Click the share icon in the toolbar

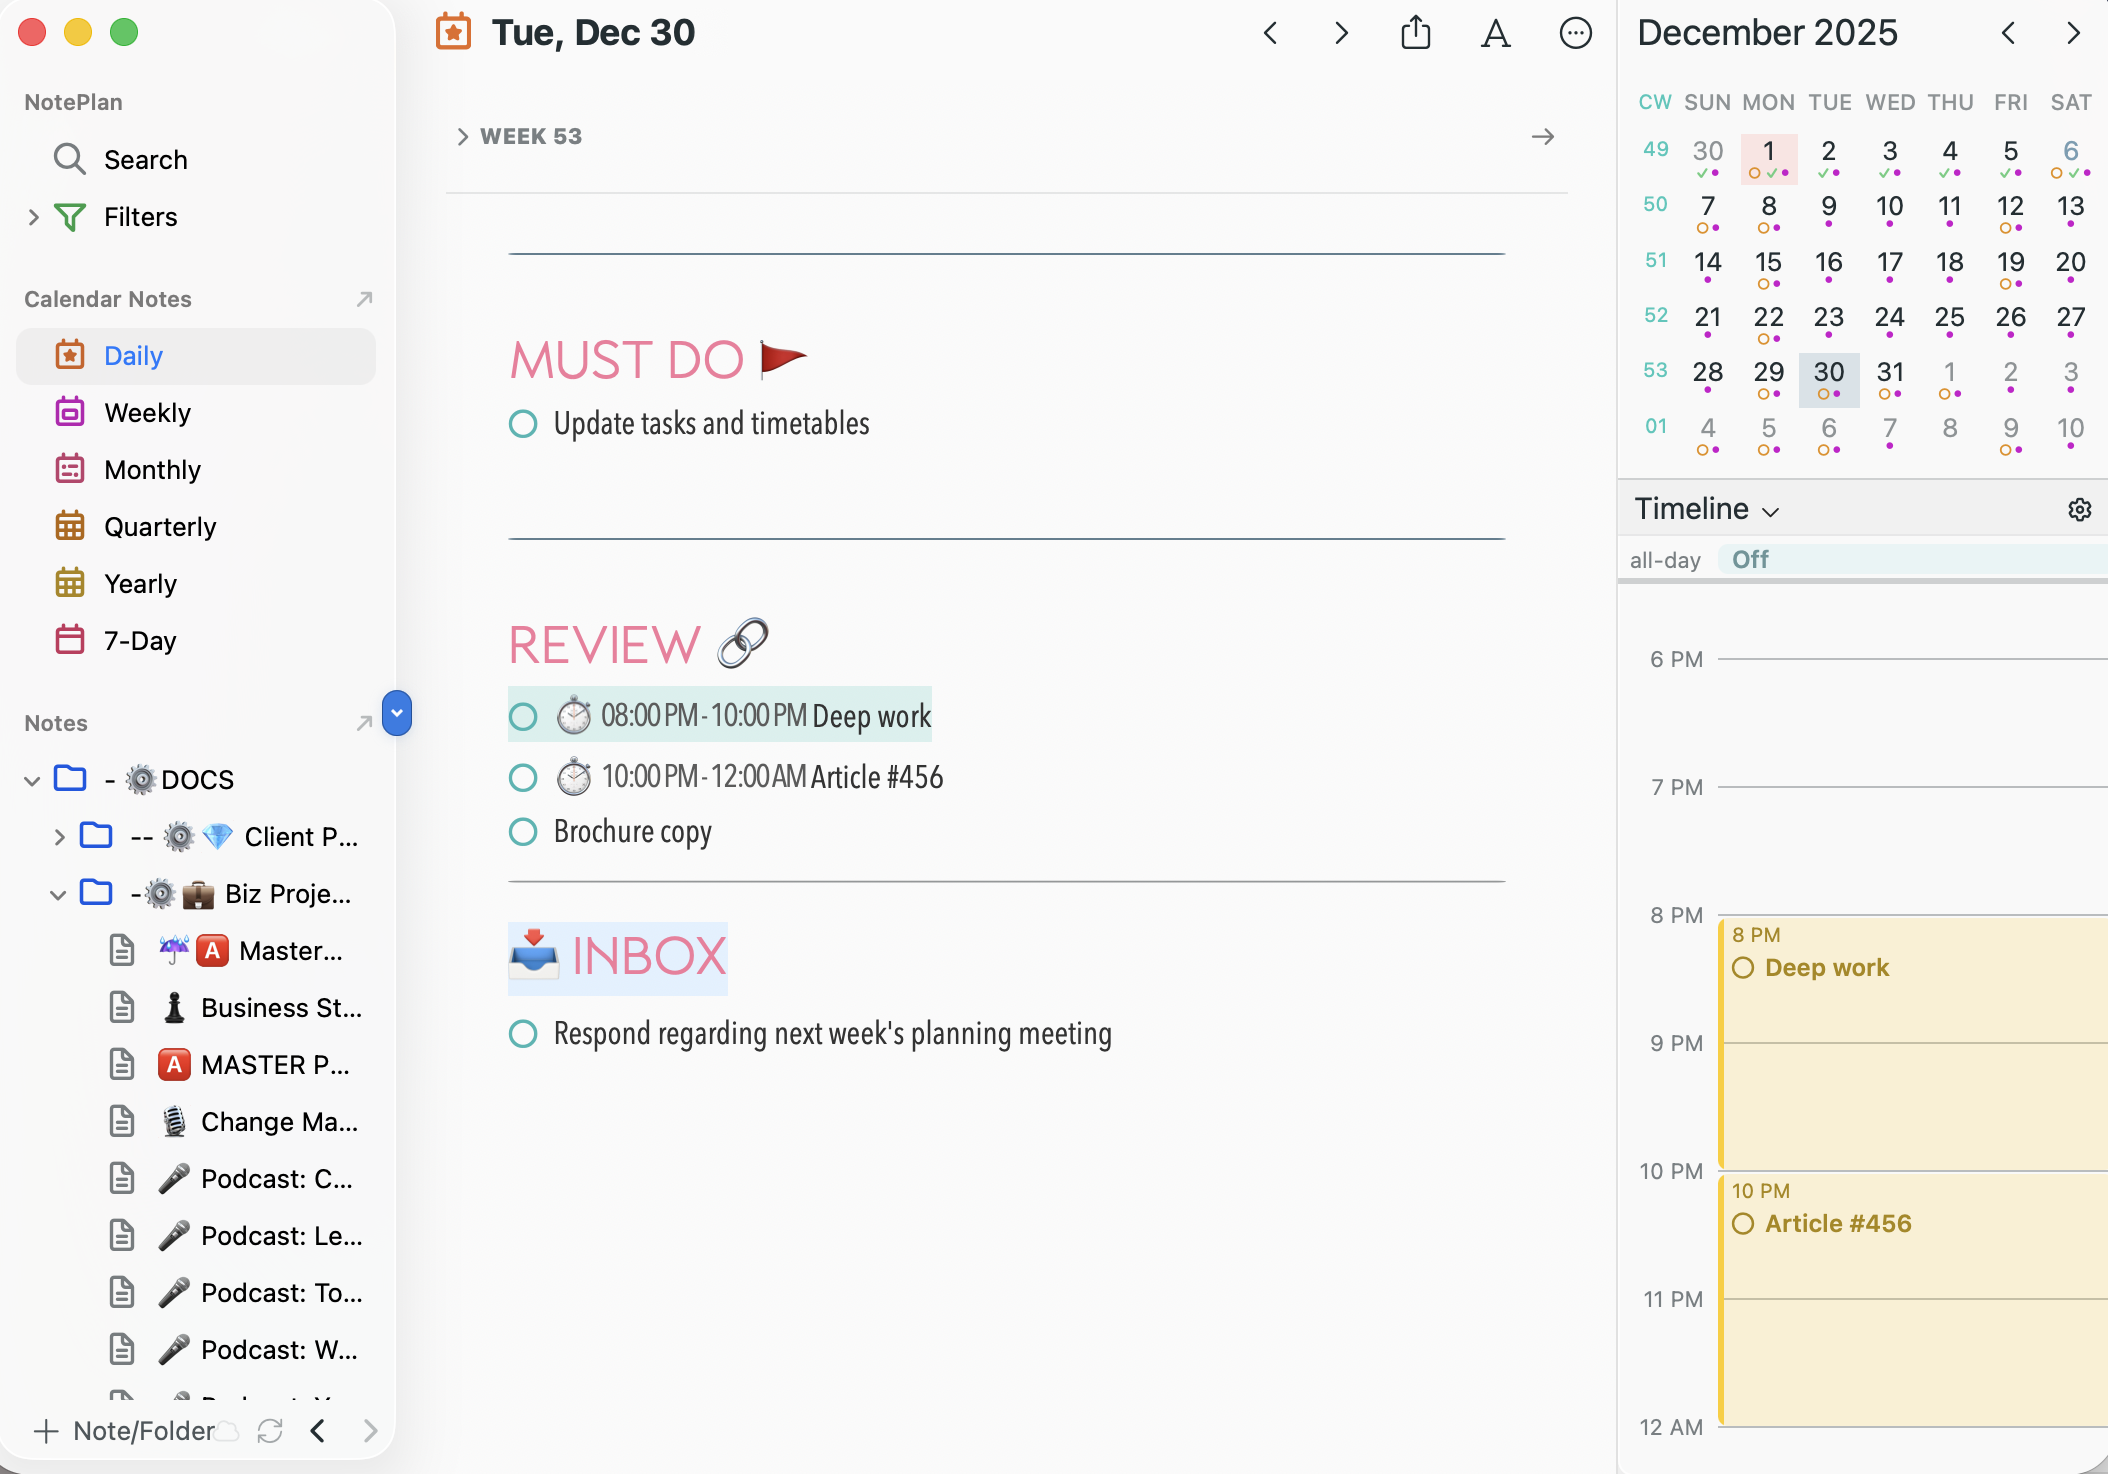[x=1415, y=33]
